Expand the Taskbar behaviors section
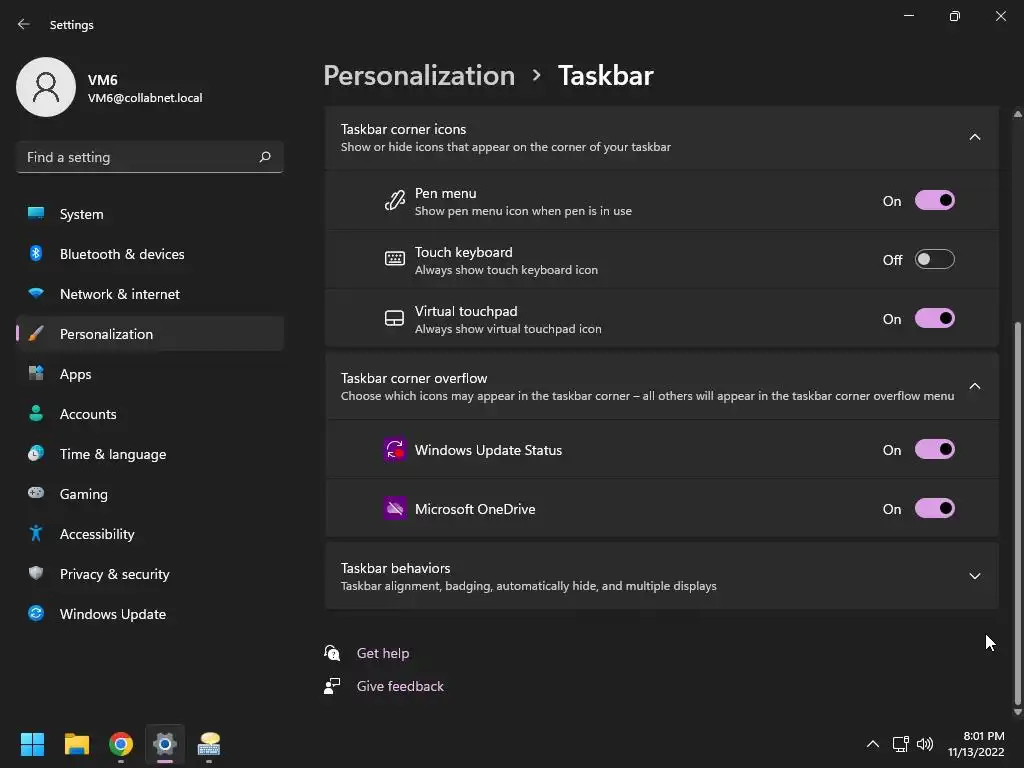 tap(974, 576)
